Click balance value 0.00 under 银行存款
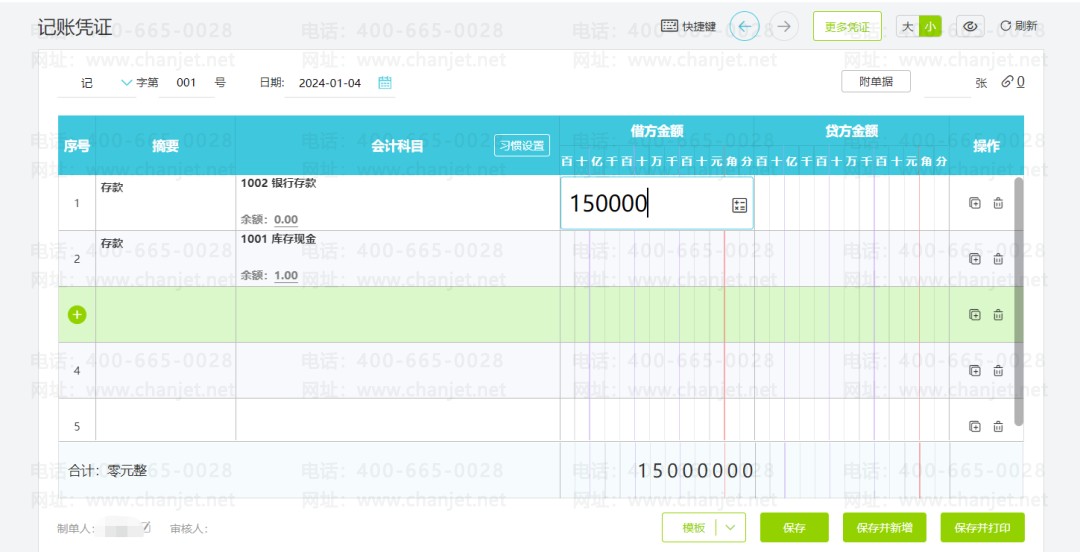 pyautogui.click(x=286, y=220)
